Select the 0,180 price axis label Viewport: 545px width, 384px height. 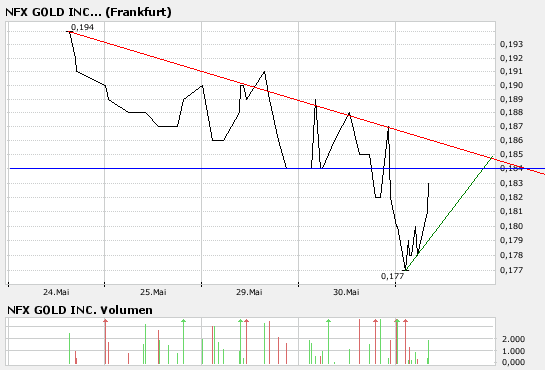(x=511, y=226)
